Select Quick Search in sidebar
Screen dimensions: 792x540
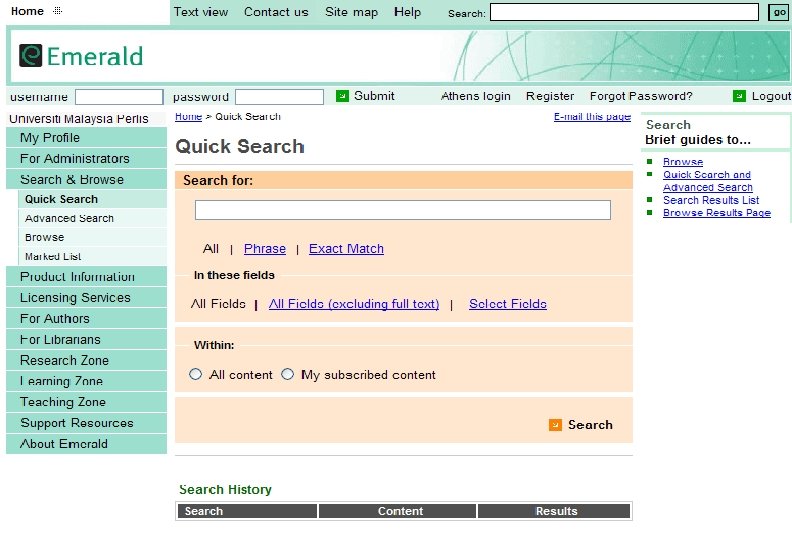(x=92, y=199)
